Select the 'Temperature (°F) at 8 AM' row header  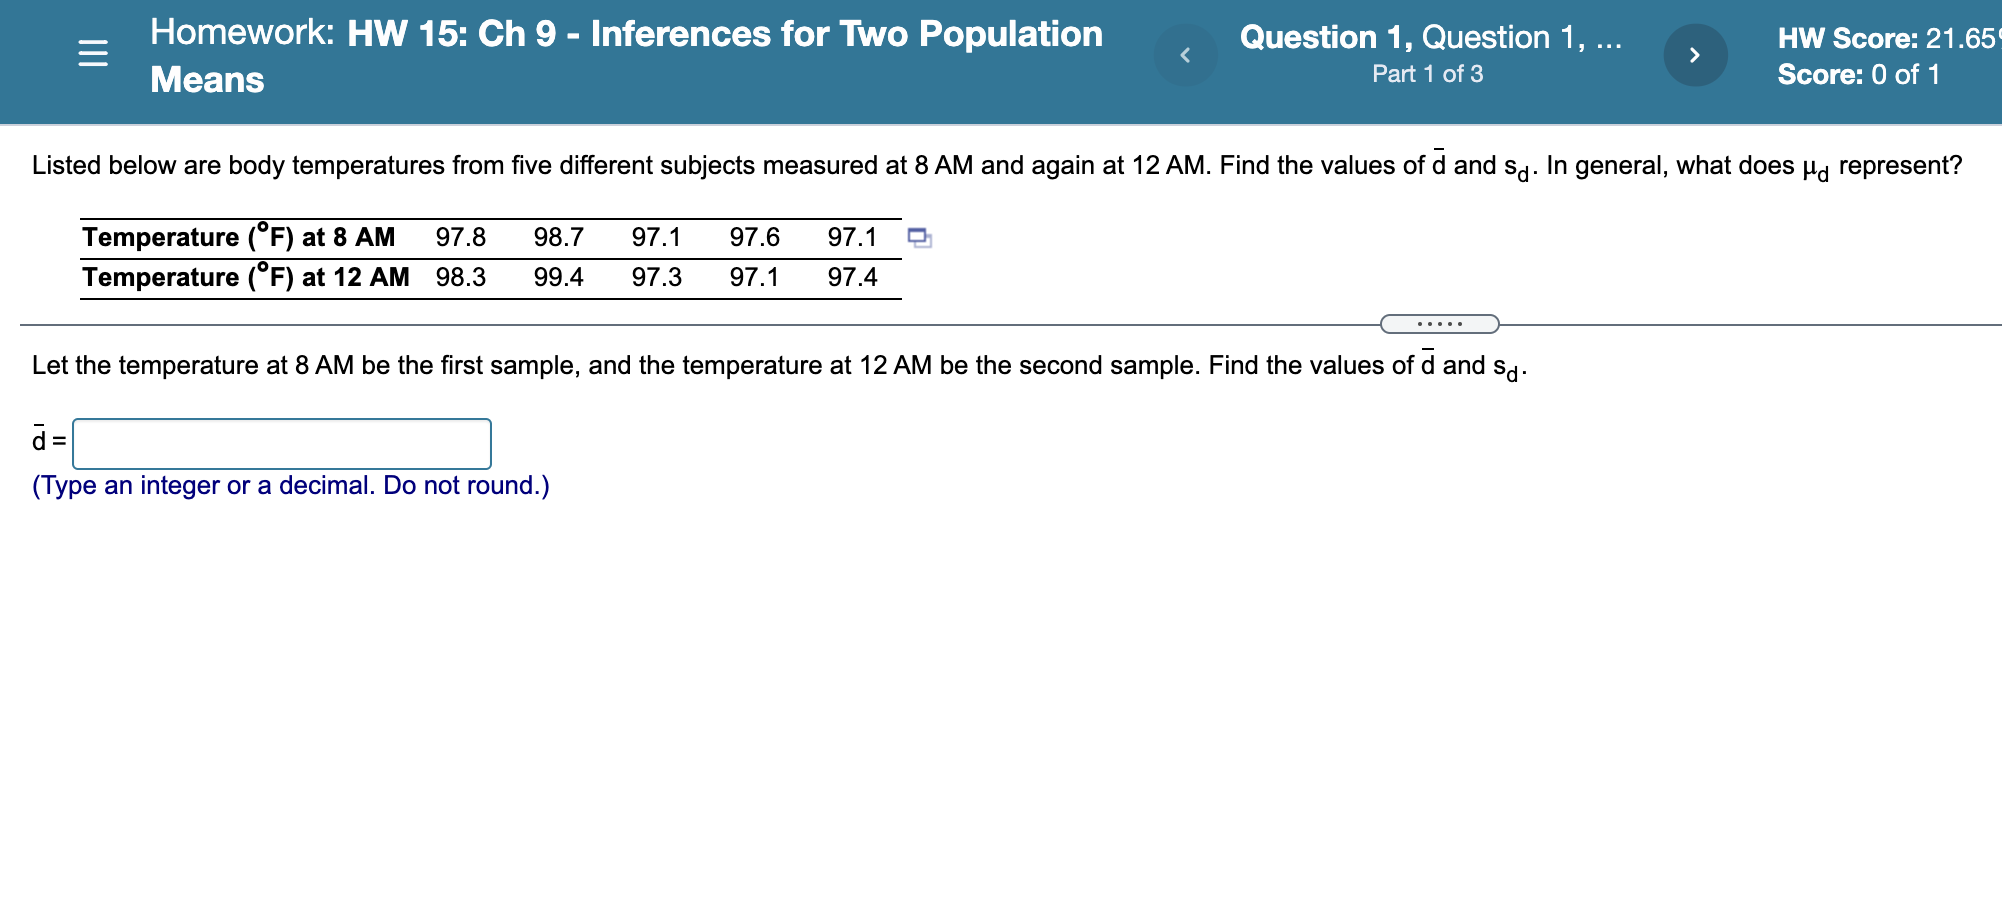coord(239,237)
